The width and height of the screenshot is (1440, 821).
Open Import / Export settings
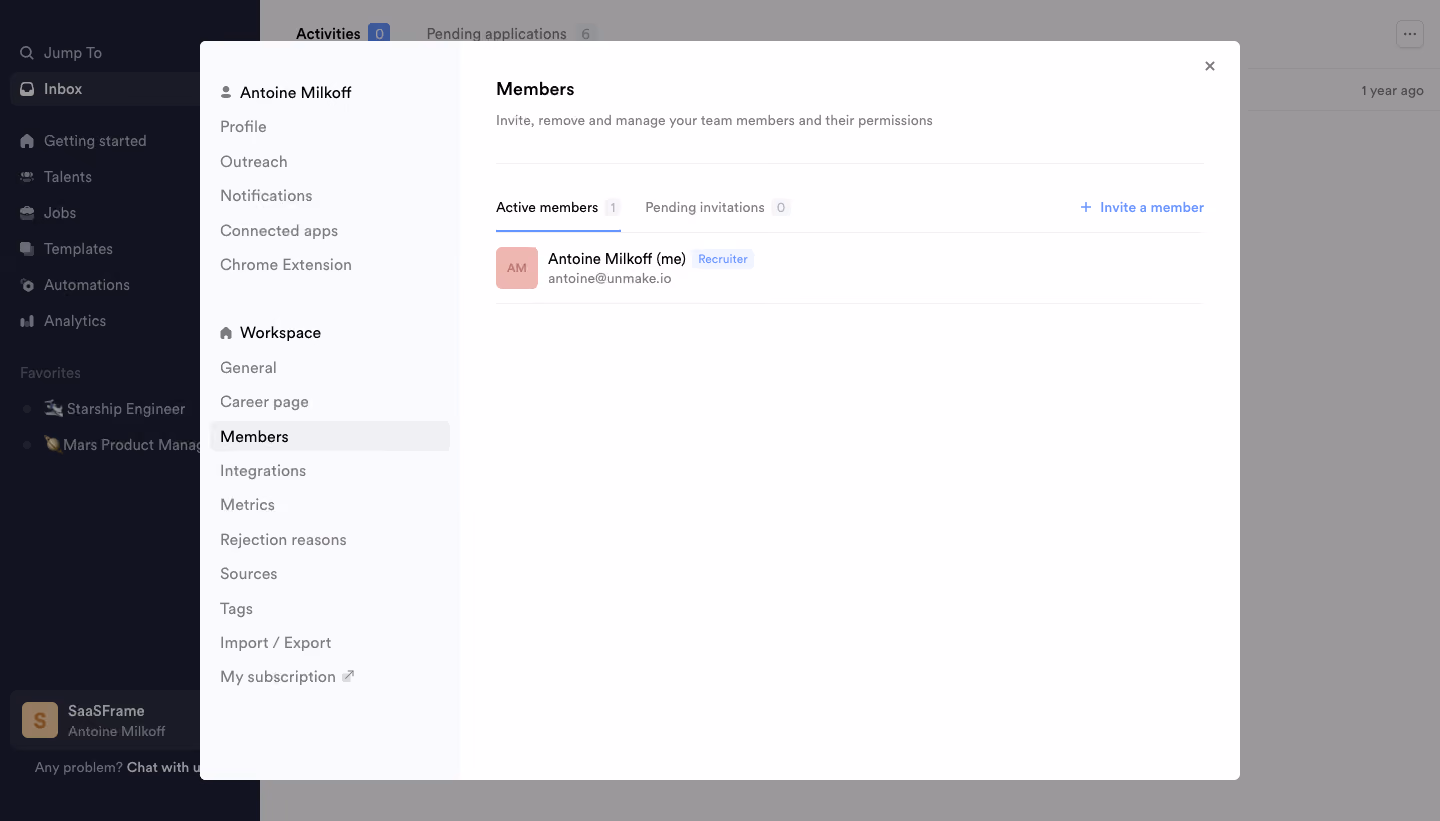pos(275,643)
